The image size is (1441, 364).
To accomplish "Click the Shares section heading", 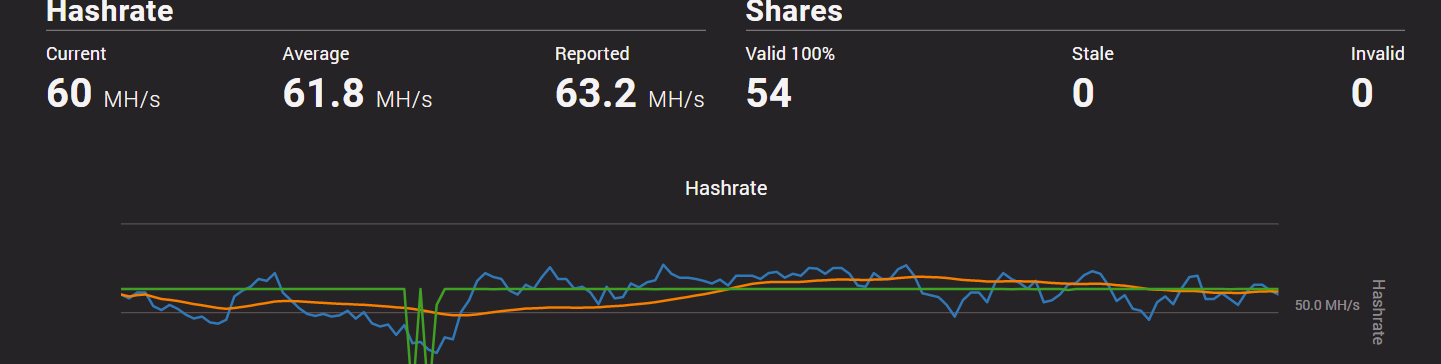I will (794, 11).
